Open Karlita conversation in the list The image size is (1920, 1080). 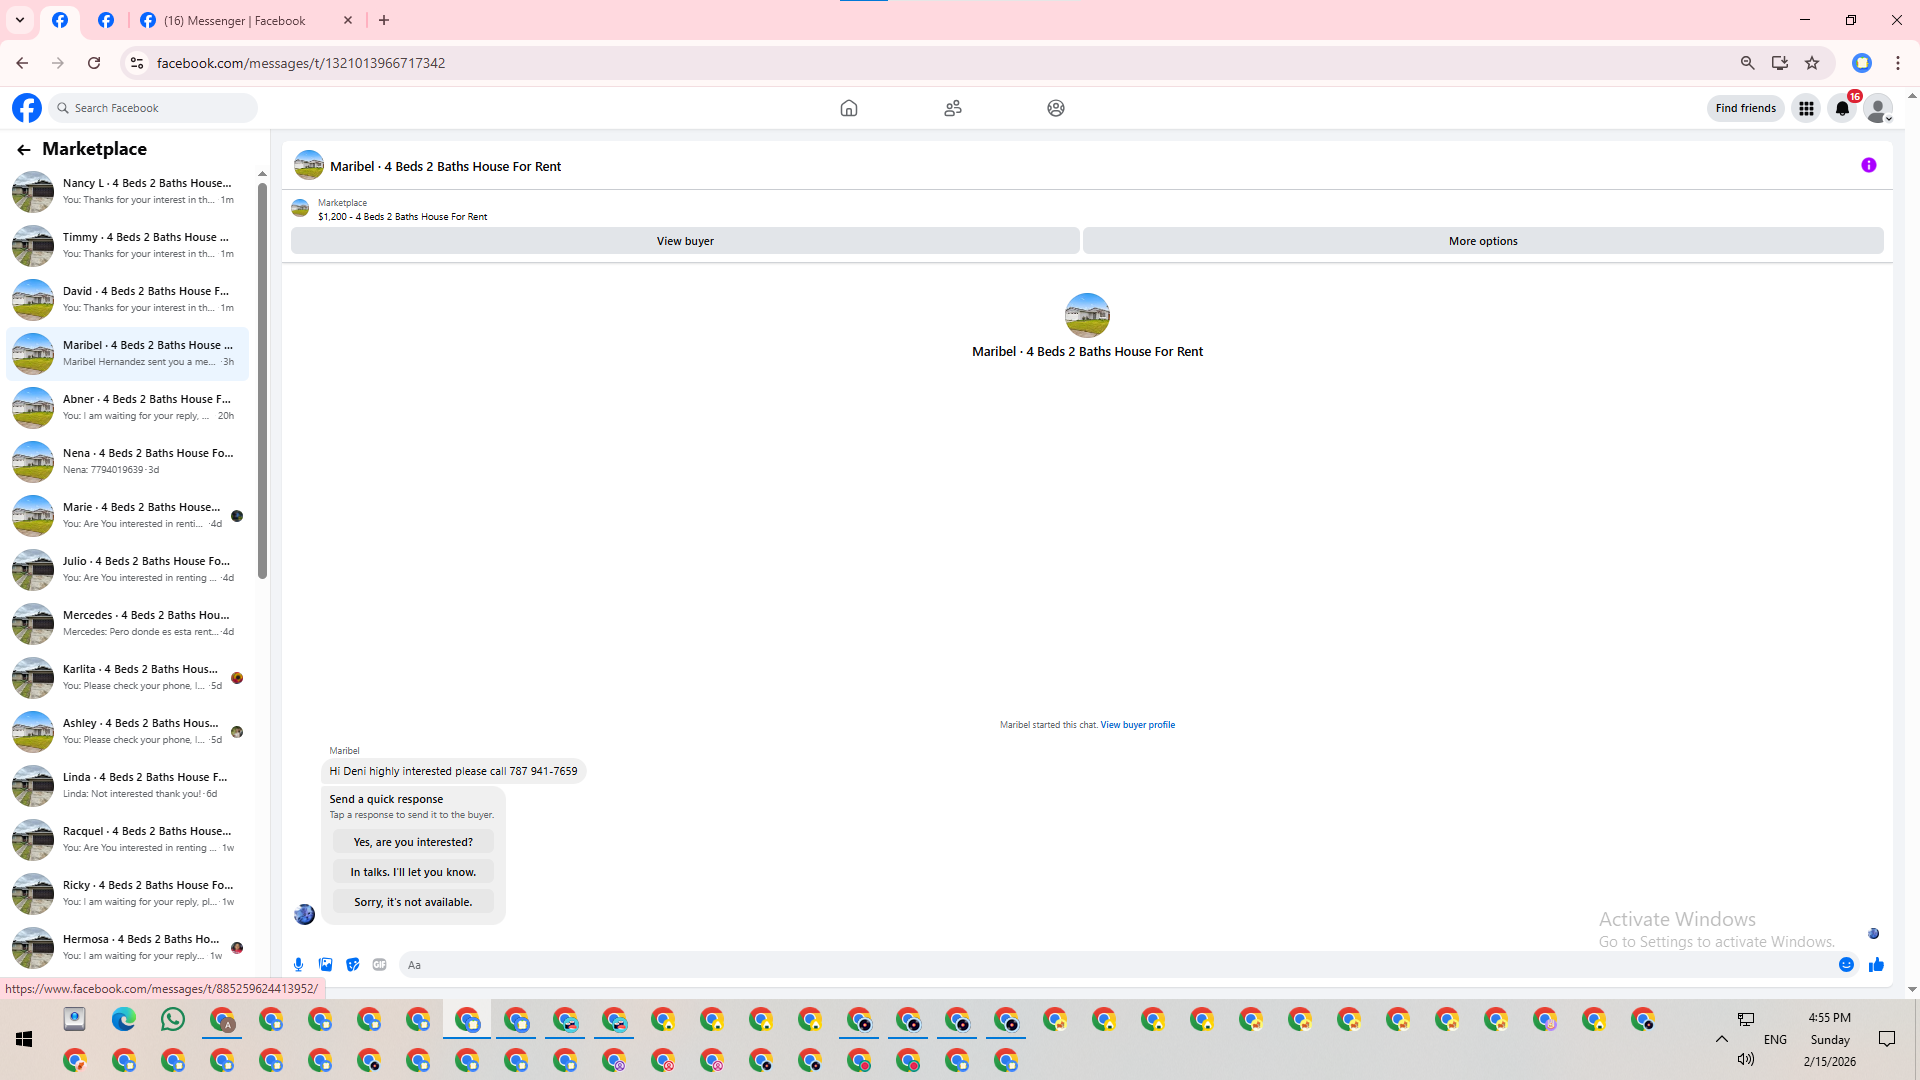pos(127,677)
